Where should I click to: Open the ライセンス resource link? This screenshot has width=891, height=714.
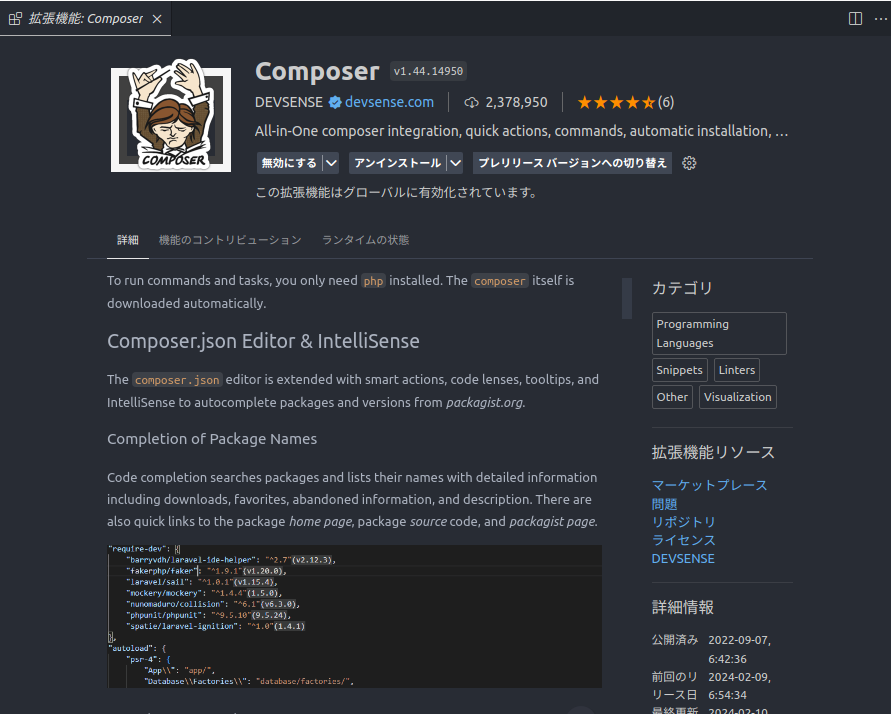click(x=684, y=540)
